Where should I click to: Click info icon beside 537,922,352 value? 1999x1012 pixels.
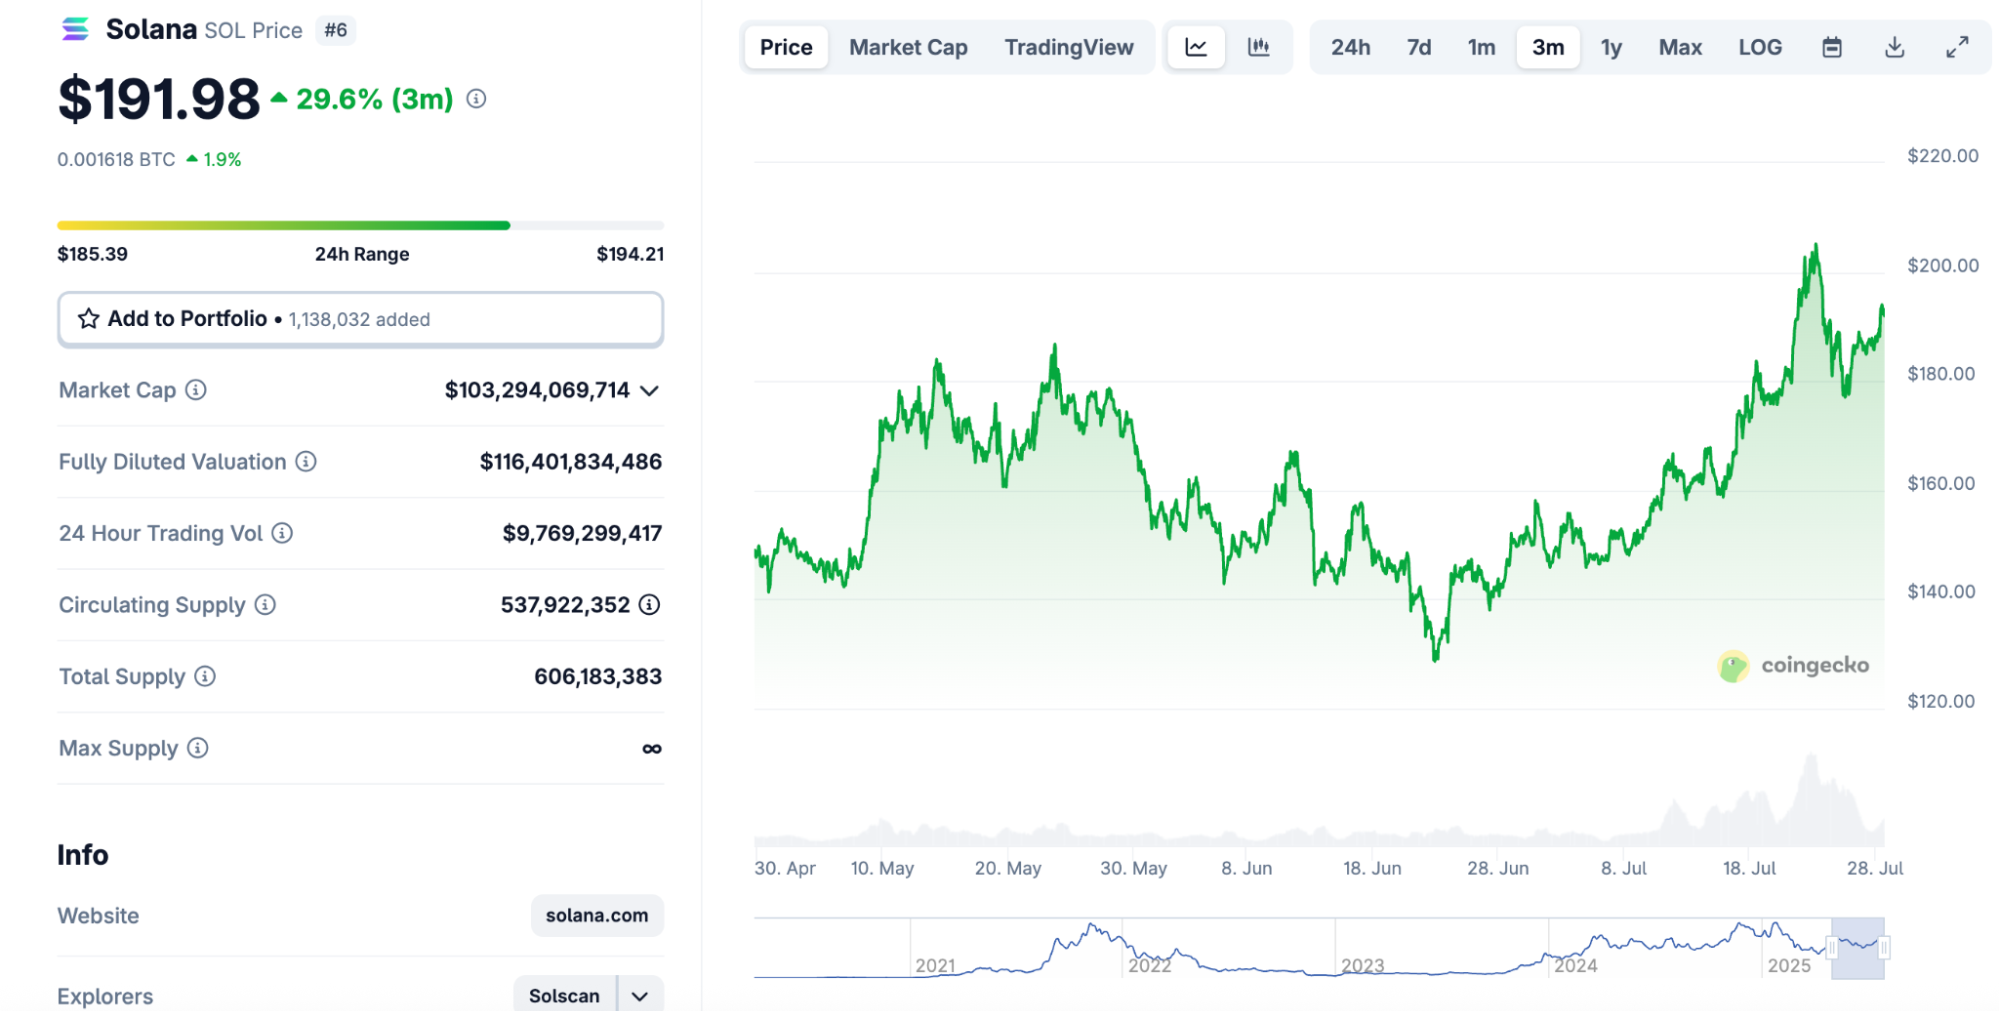point(649,605)
